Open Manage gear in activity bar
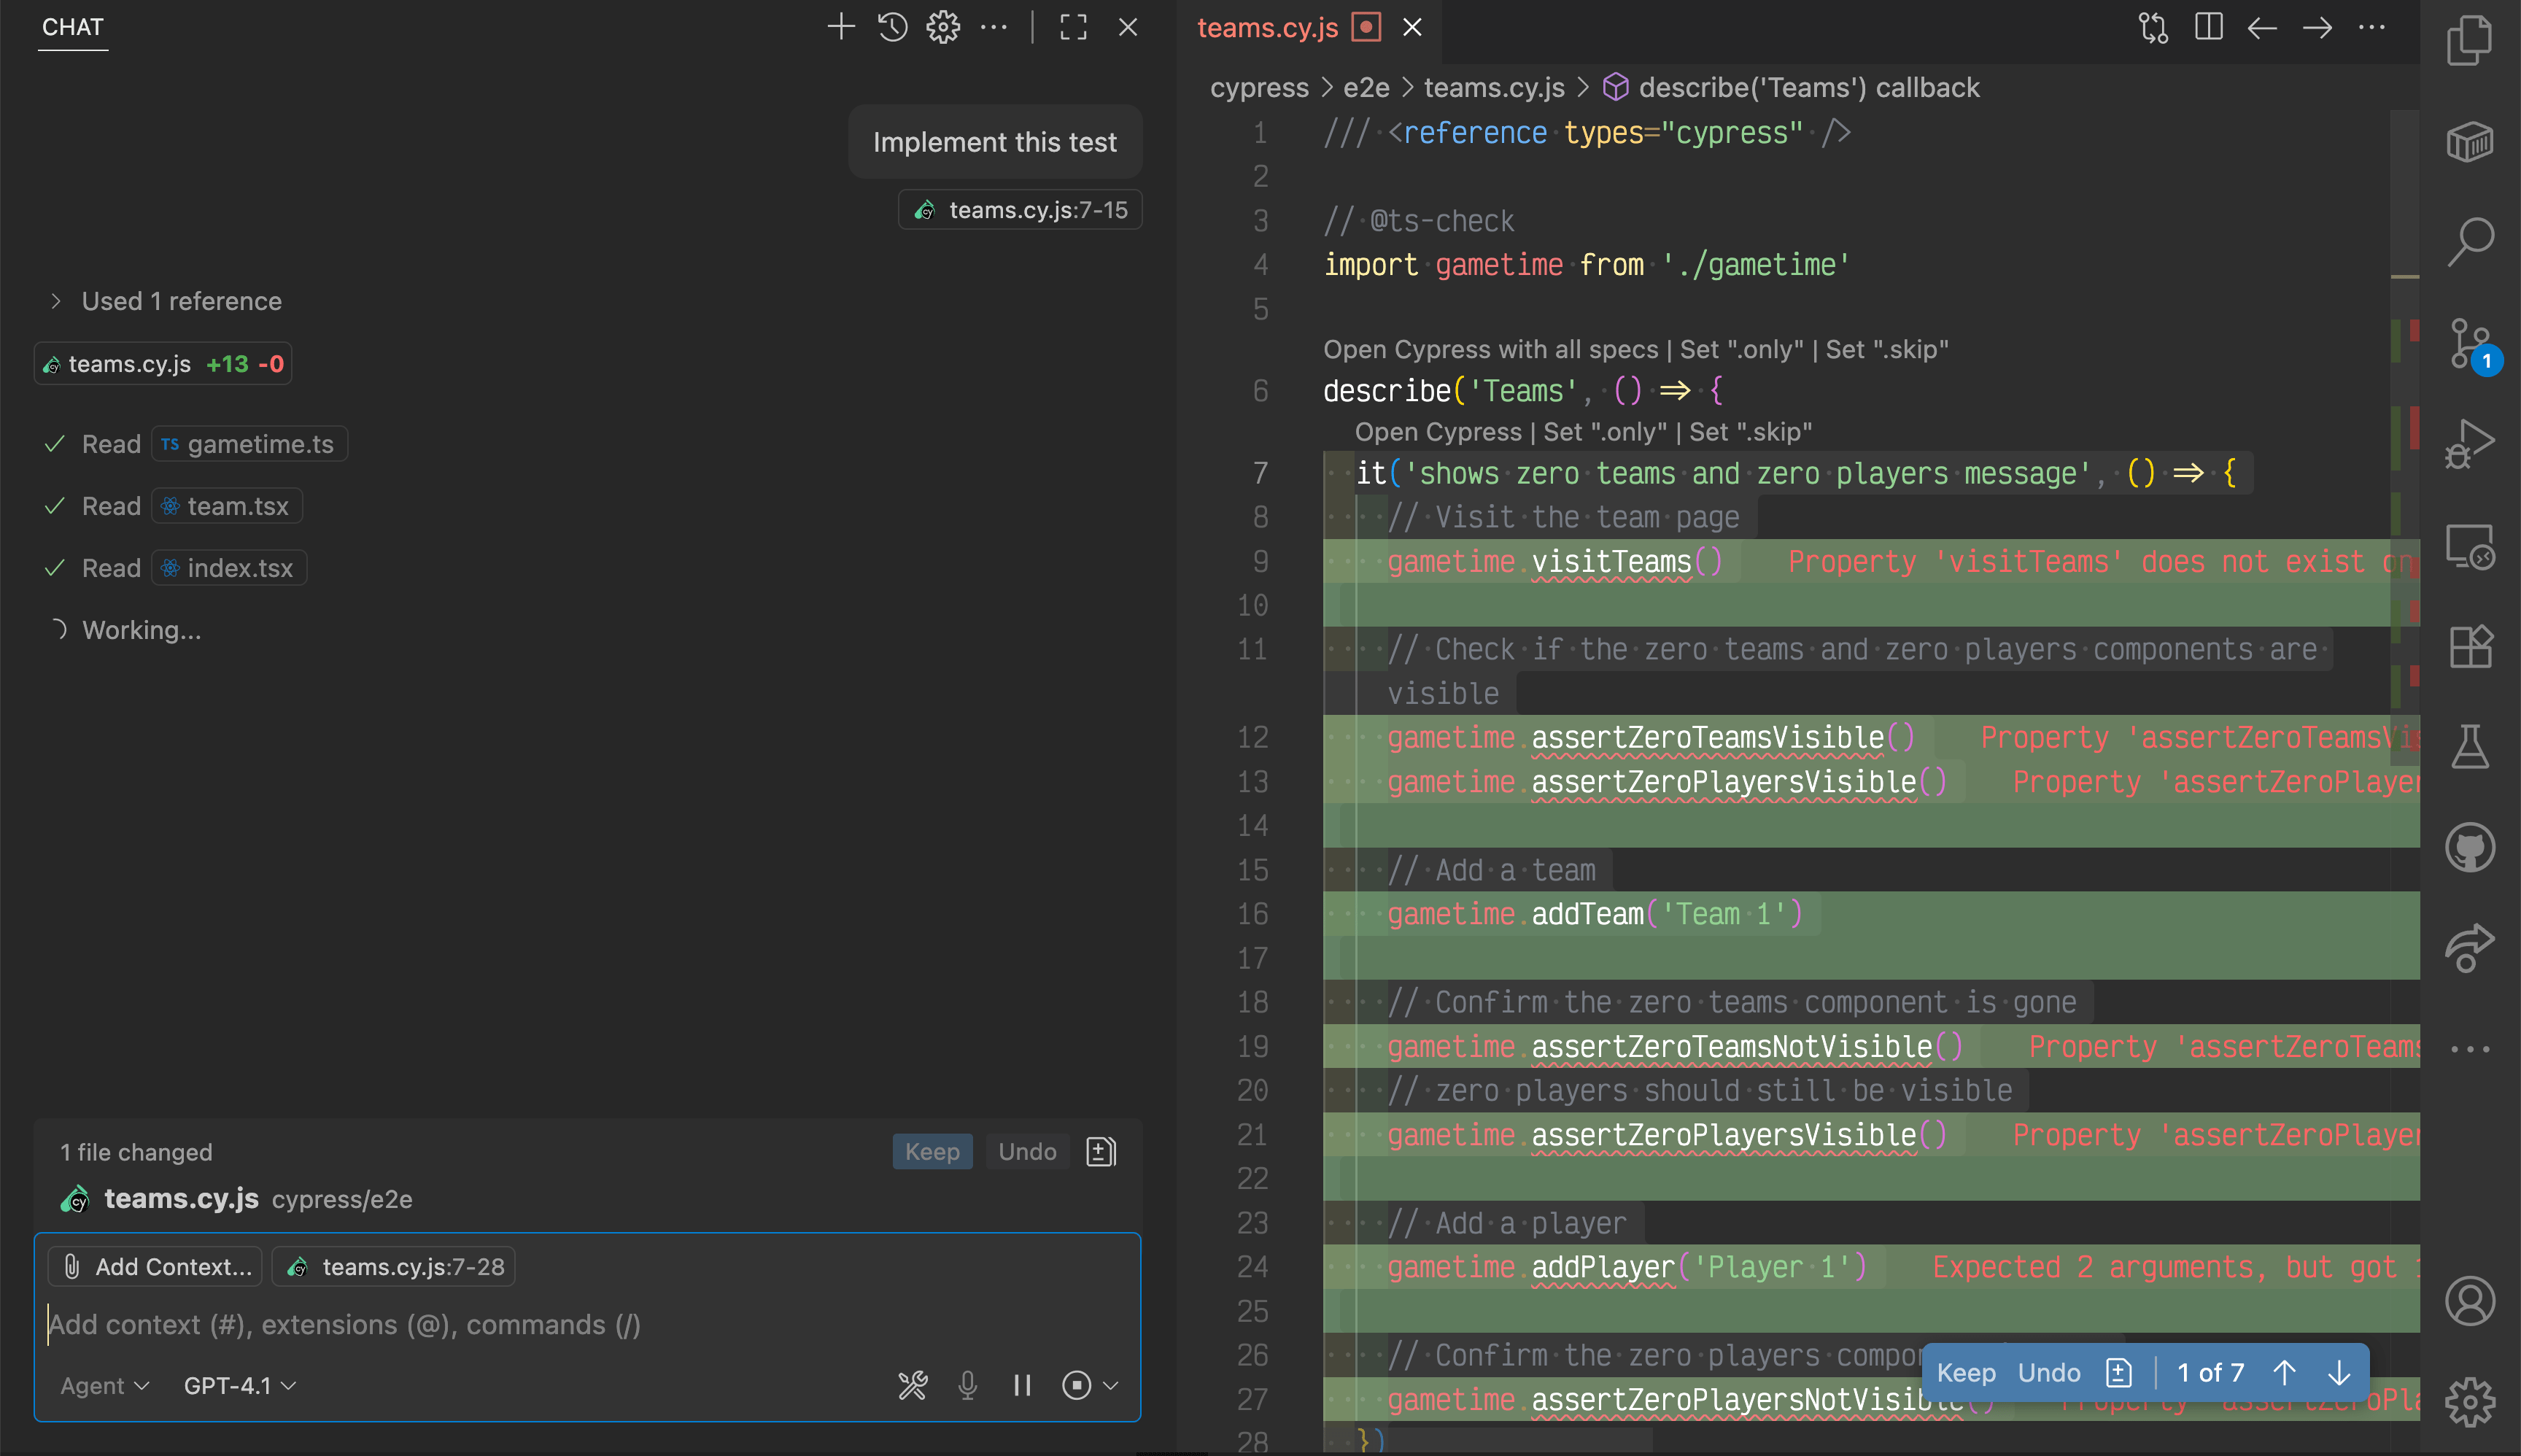 (x=2470, y=1402)
